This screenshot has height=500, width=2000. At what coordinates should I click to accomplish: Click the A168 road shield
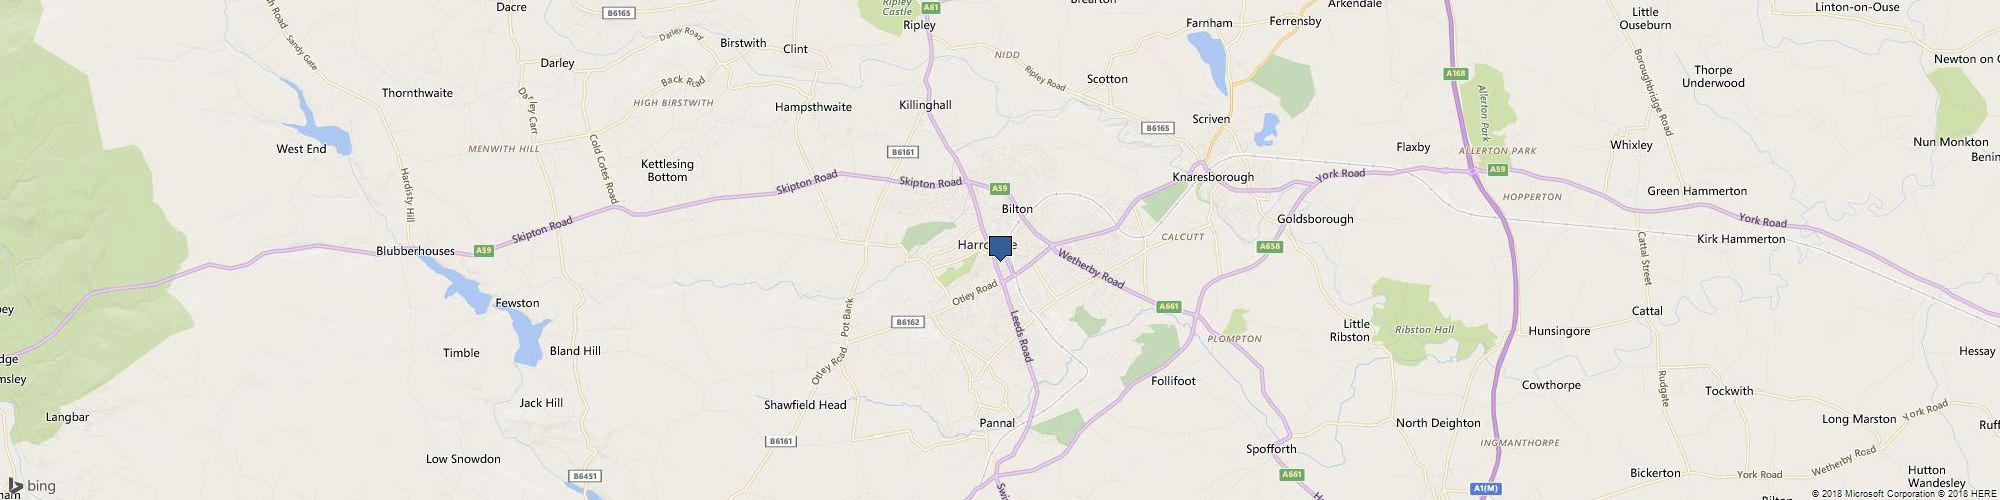tap(1455, 73)
